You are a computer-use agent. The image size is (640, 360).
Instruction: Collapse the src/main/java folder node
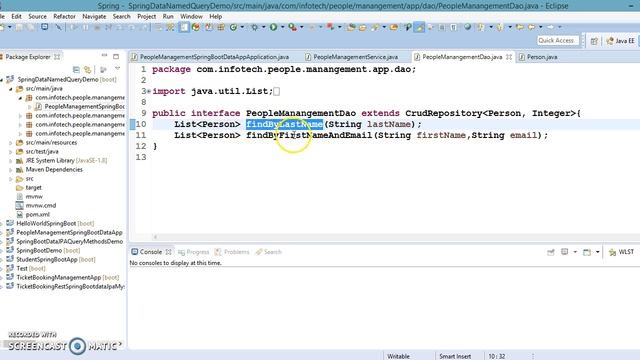tap(11, 89)
